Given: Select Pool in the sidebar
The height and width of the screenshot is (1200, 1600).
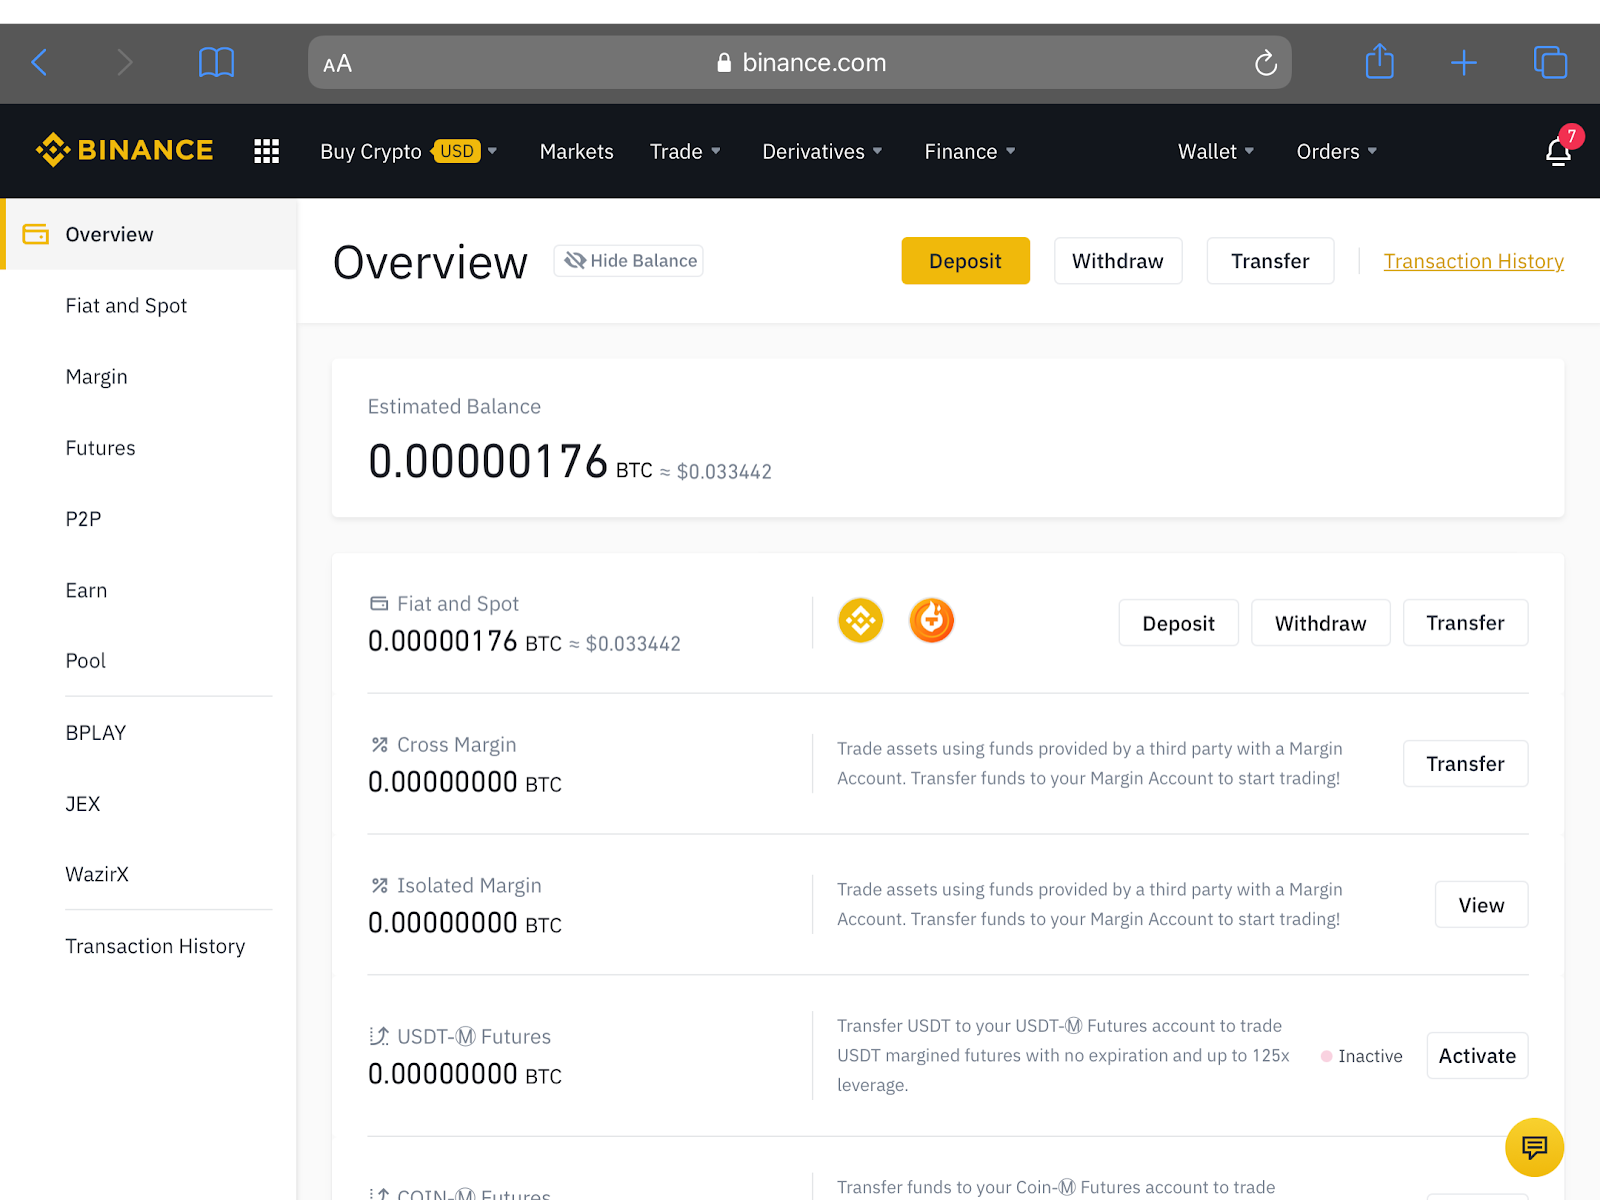Looking at the screenshot, I should coord(85,661).
